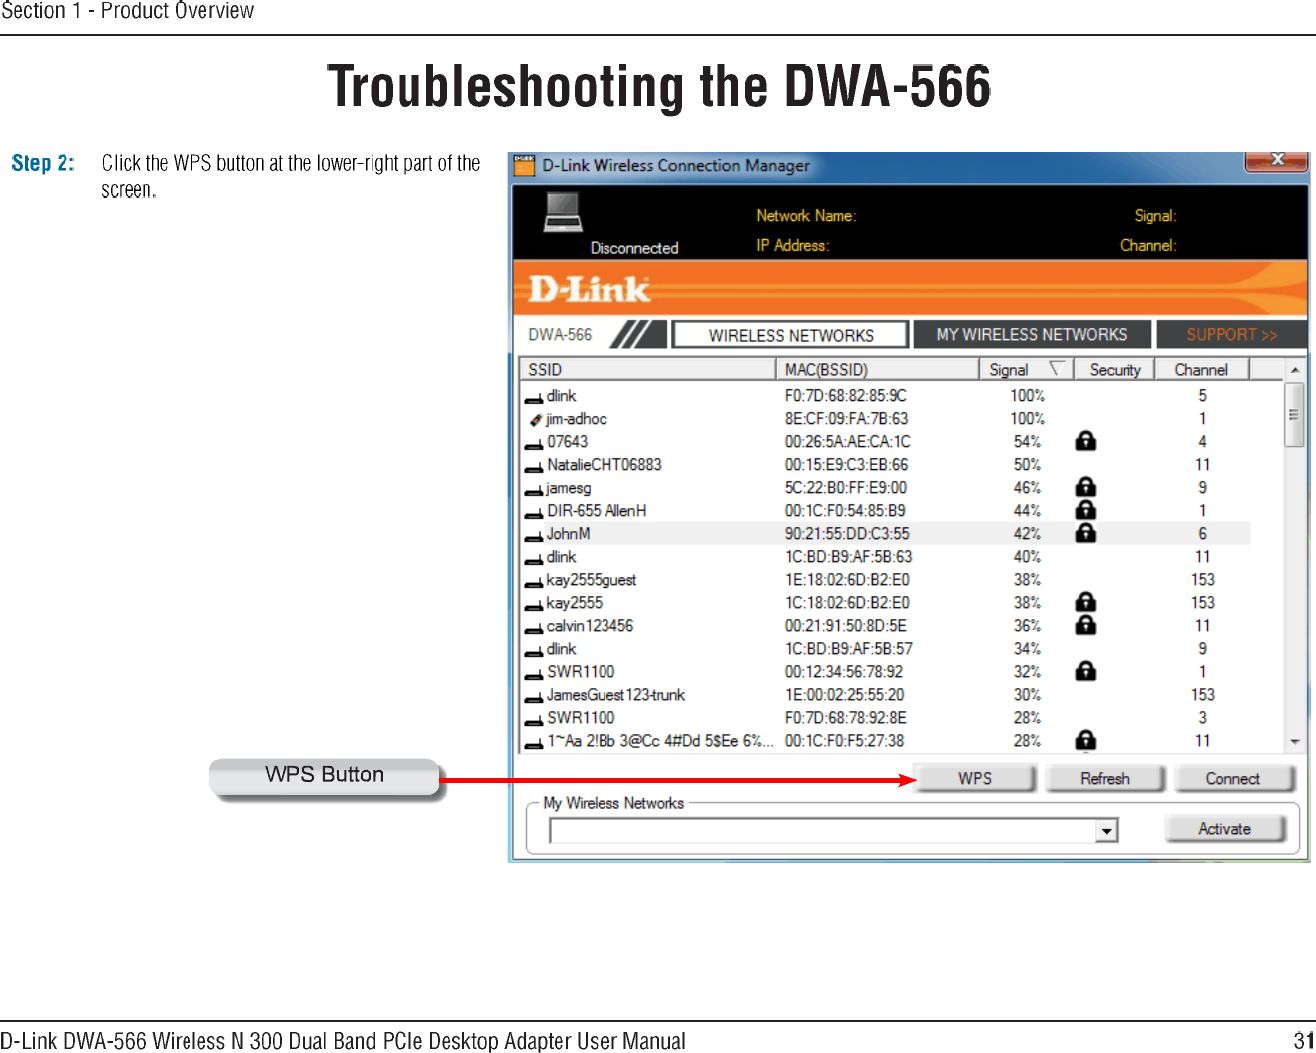Open the WIRELESS NETWORKS tab
The width and height of the screenshot is (1316, 1053).
pyautogui.click(x=790, y=335)
